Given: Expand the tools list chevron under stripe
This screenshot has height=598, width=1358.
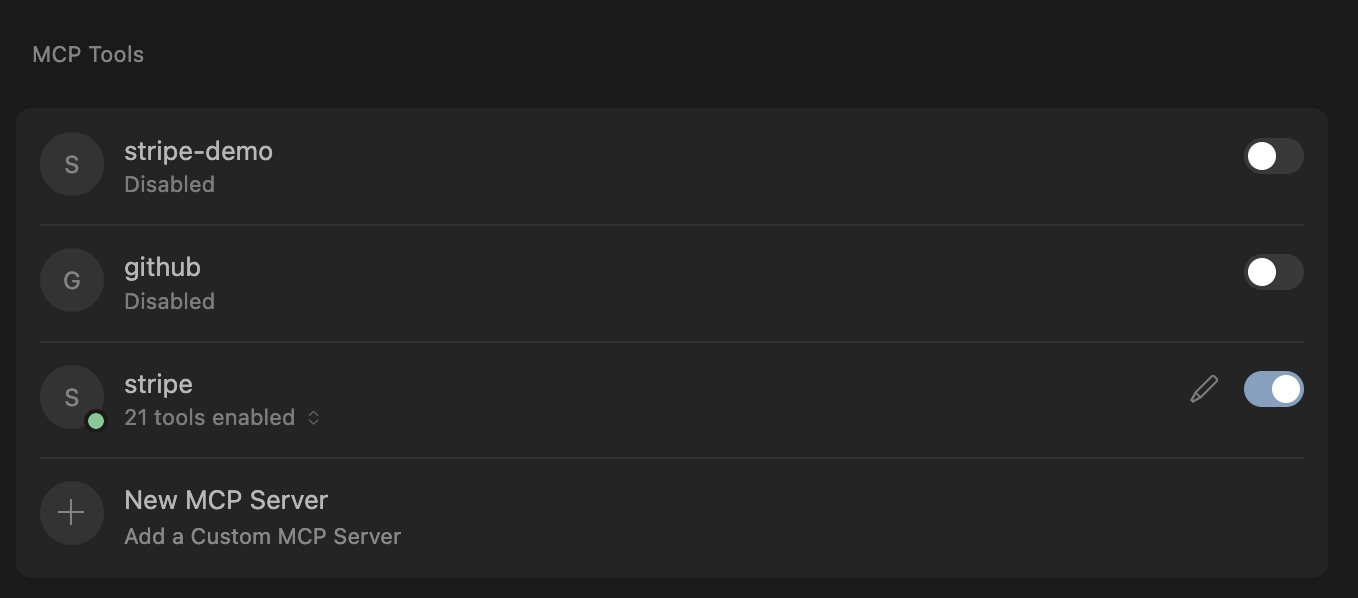Looking at the screenshot, I should 313,418.
